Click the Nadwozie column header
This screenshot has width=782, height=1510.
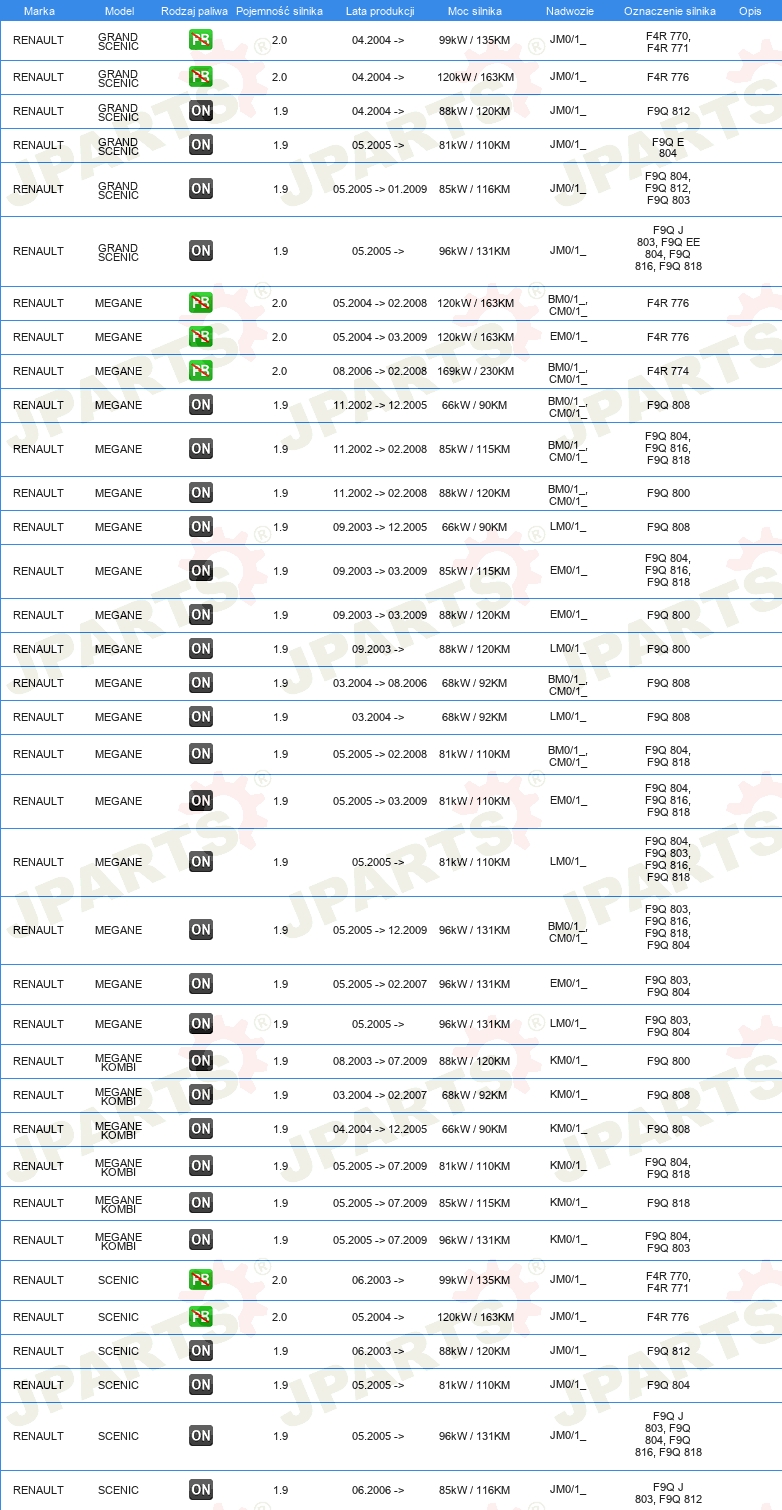tap(569, 11)
